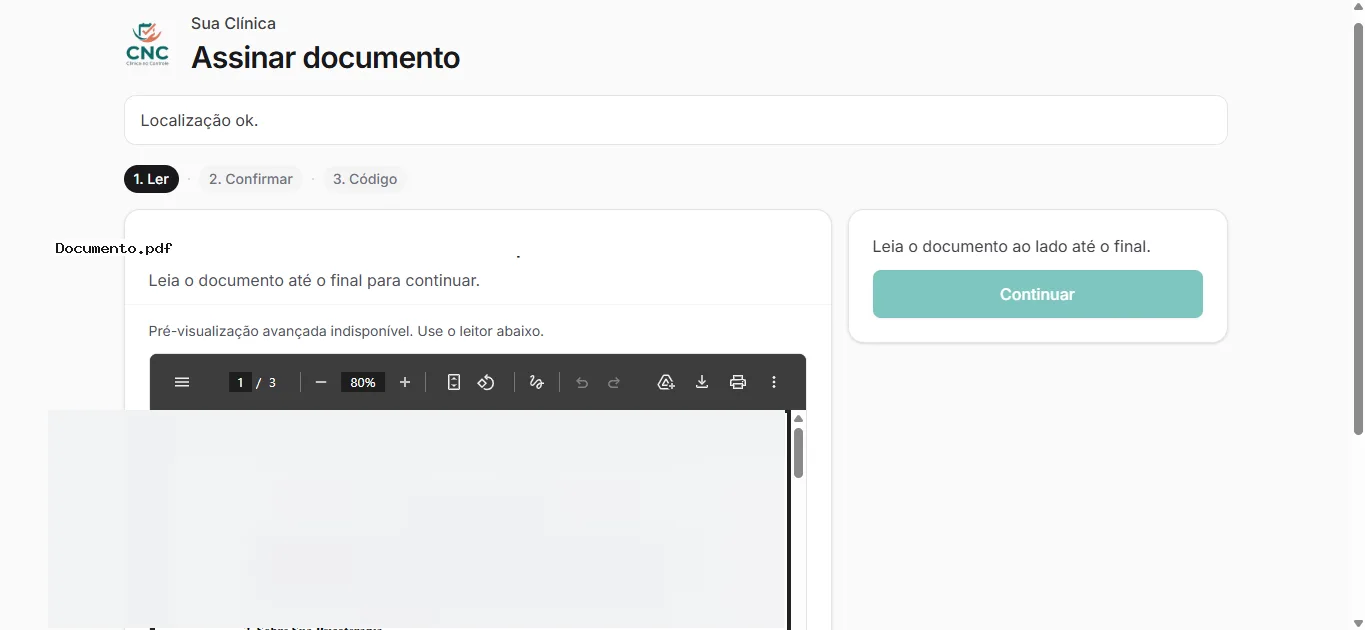Viewport: 1365px width, 630px height.
Task: Click the 'Documento.pdf' file name label
Action: 114,248
